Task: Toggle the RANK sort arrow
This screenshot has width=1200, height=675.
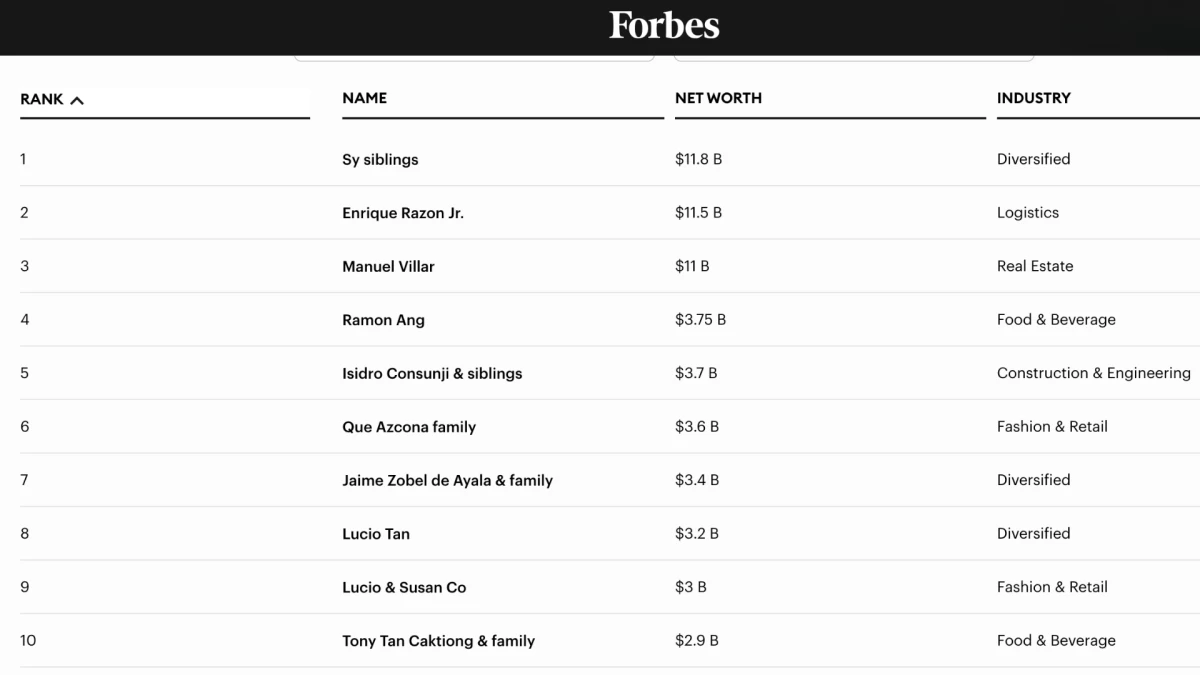Action: pyautogui.click(x=78, y=100)
